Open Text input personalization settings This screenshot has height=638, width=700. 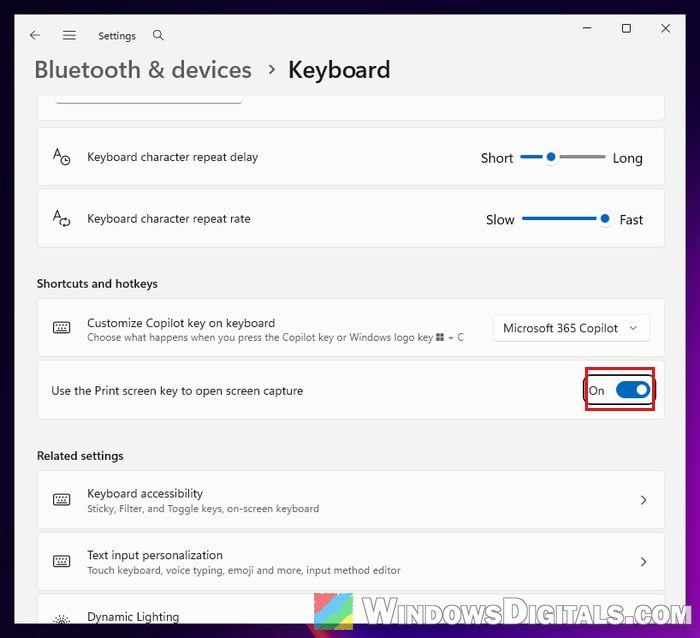click(x=350, y=561)
